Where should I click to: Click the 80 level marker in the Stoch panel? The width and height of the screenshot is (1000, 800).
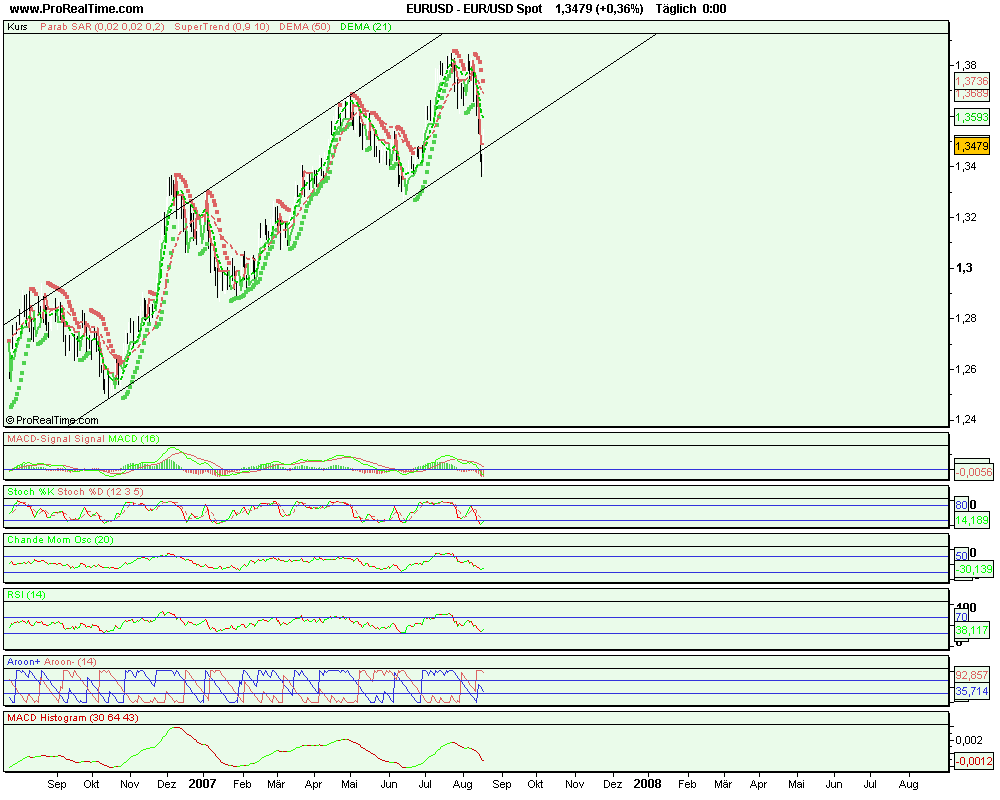pos(961,505)
